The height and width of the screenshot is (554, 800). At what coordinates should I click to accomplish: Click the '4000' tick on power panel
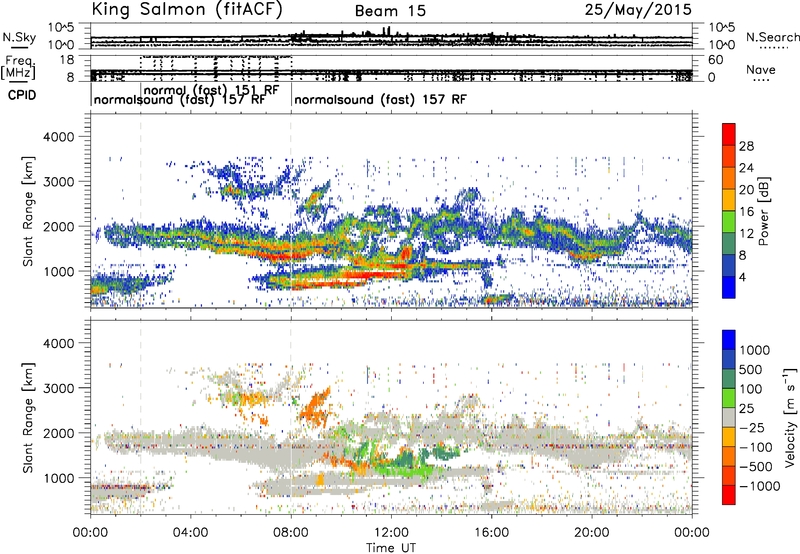point(58,137)
